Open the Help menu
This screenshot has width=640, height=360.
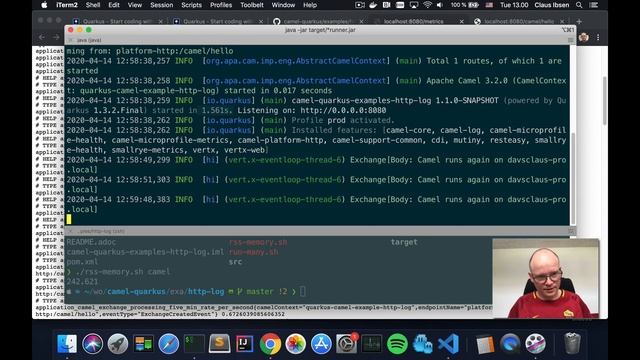pyautogui.click(x=310, y=5)
